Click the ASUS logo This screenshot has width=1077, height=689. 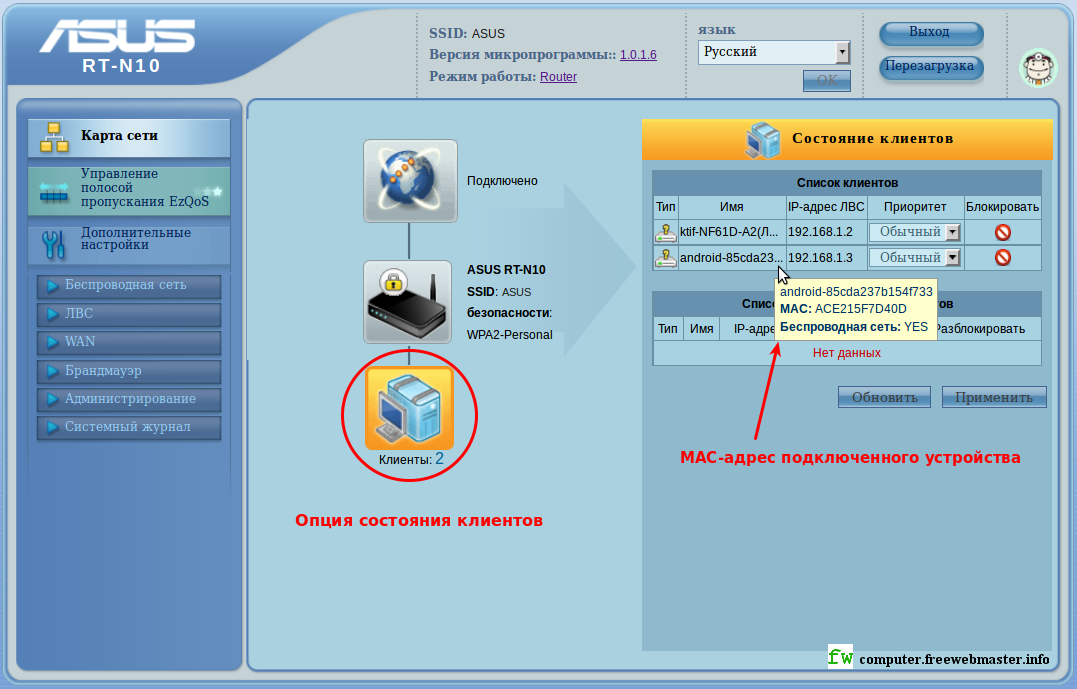(x=117, y=35)
